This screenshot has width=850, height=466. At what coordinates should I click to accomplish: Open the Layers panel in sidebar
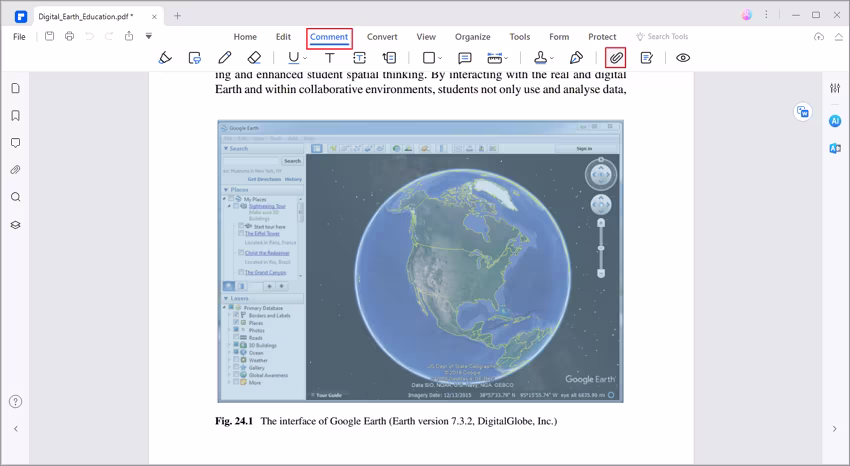(x=16, y=224)
